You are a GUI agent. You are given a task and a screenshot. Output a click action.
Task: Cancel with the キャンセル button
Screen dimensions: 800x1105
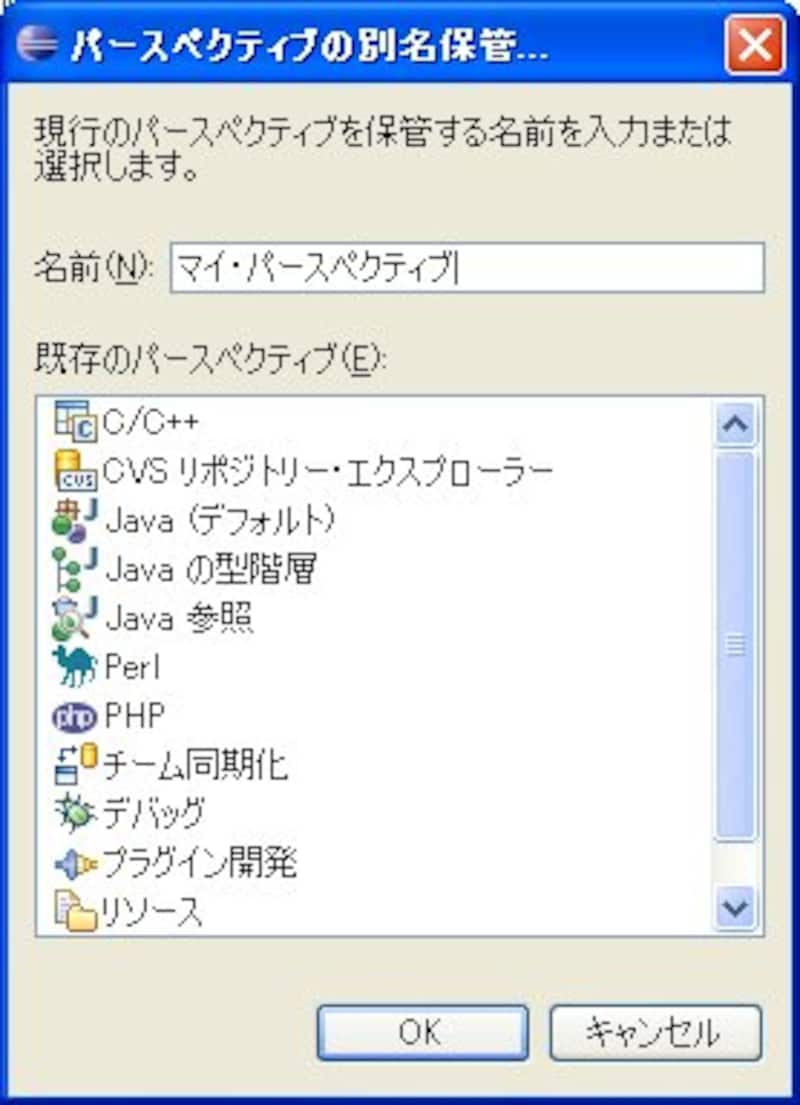point(655,1033)
